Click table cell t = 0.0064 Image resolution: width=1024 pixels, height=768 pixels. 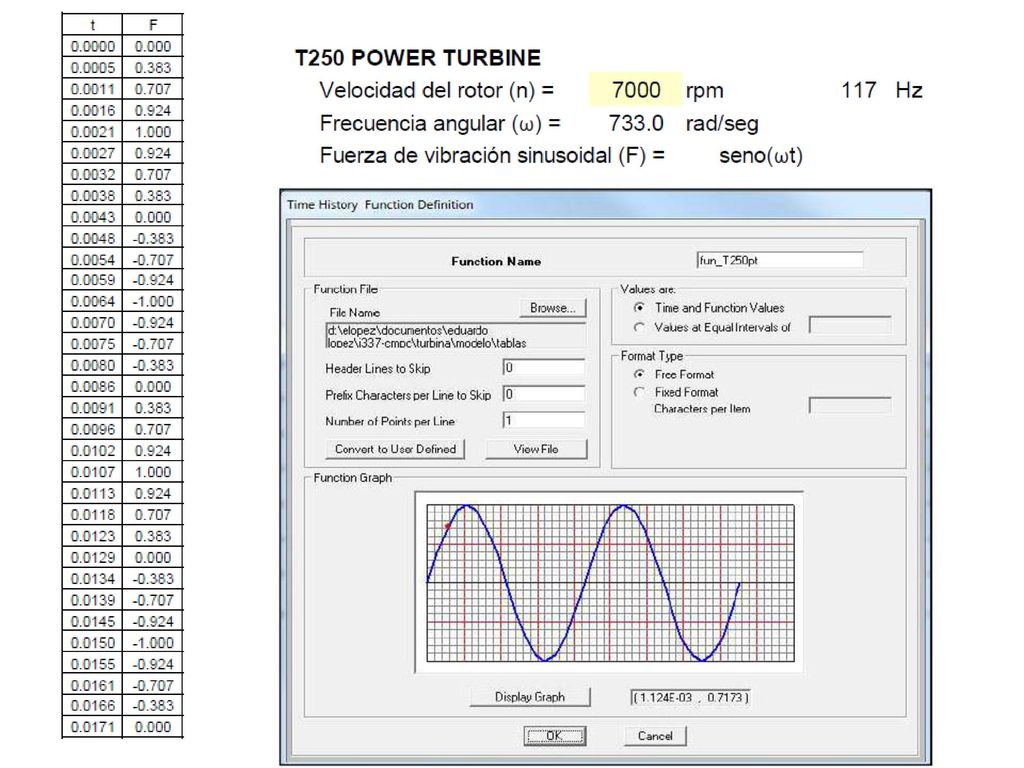coord(92,302)
